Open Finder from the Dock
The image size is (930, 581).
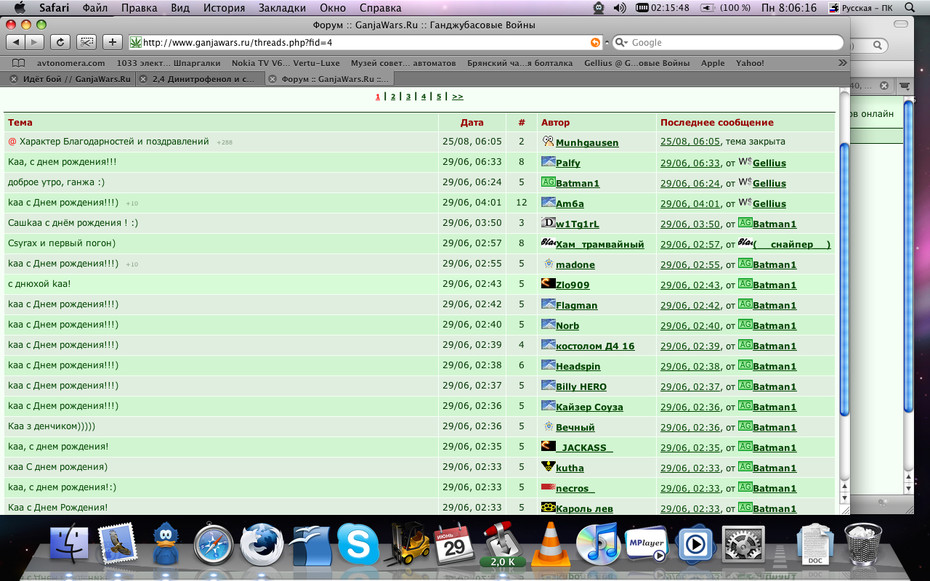69,543
